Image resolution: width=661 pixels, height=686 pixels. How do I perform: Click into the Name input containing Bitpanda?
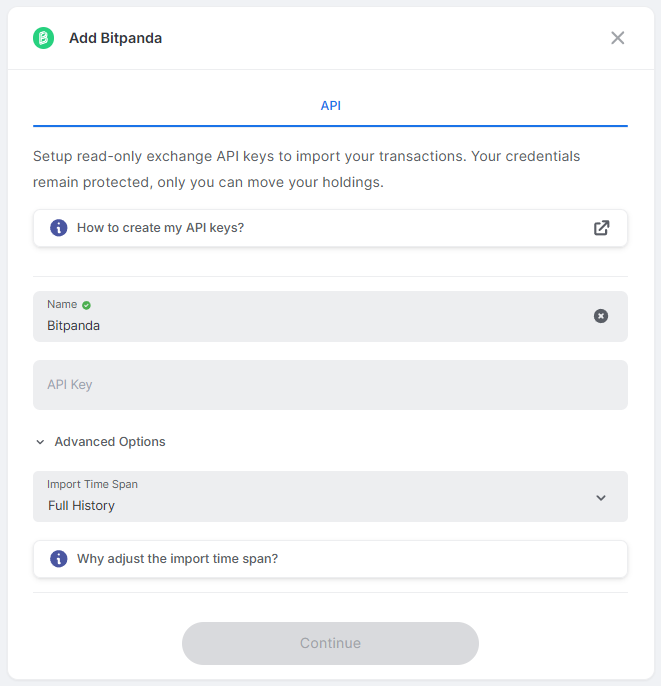pyautogui.click(x=330, y=316)
